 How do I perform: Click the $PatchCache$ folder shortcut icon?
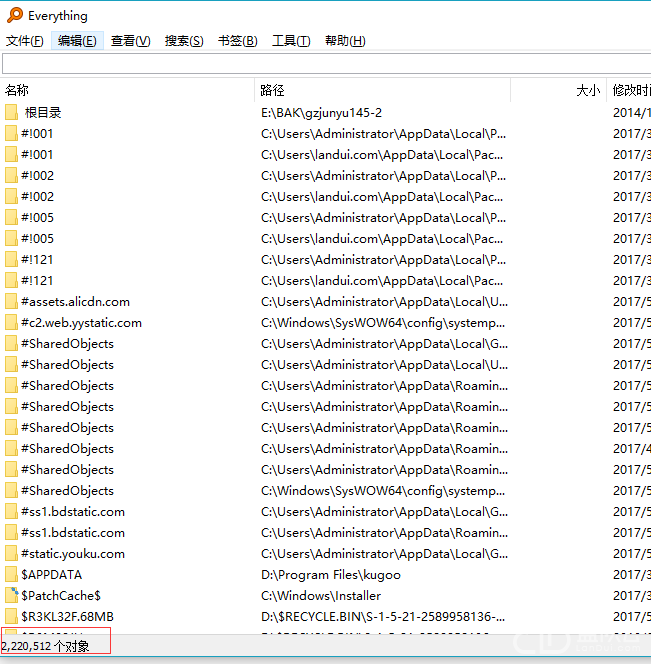tap(11, 595)
